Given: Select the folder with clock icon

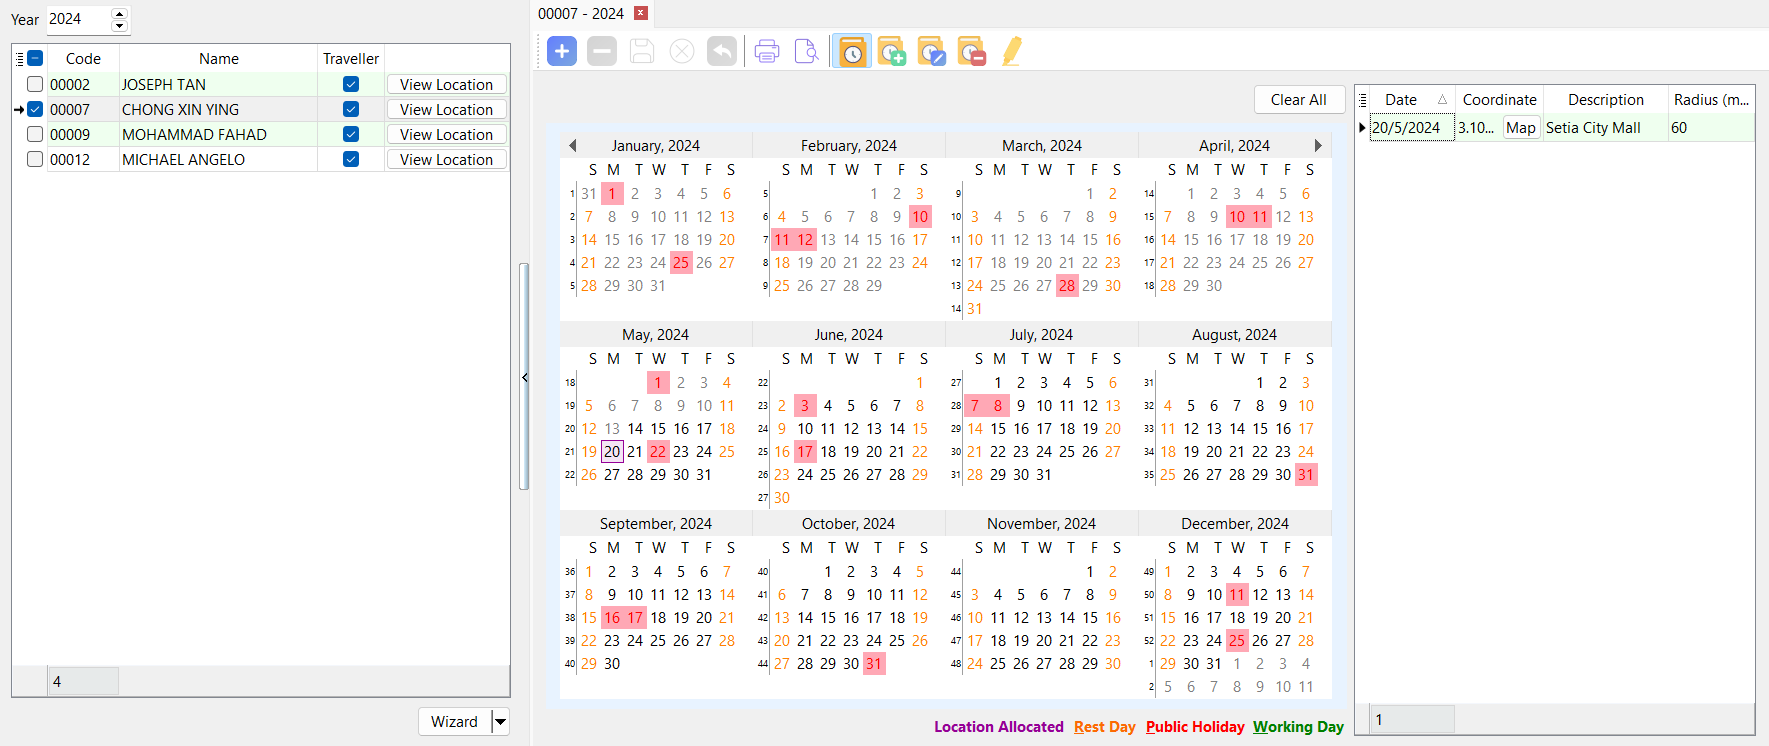Looking at the screenshot, I should pyautogui.click(x=851, y=51).
